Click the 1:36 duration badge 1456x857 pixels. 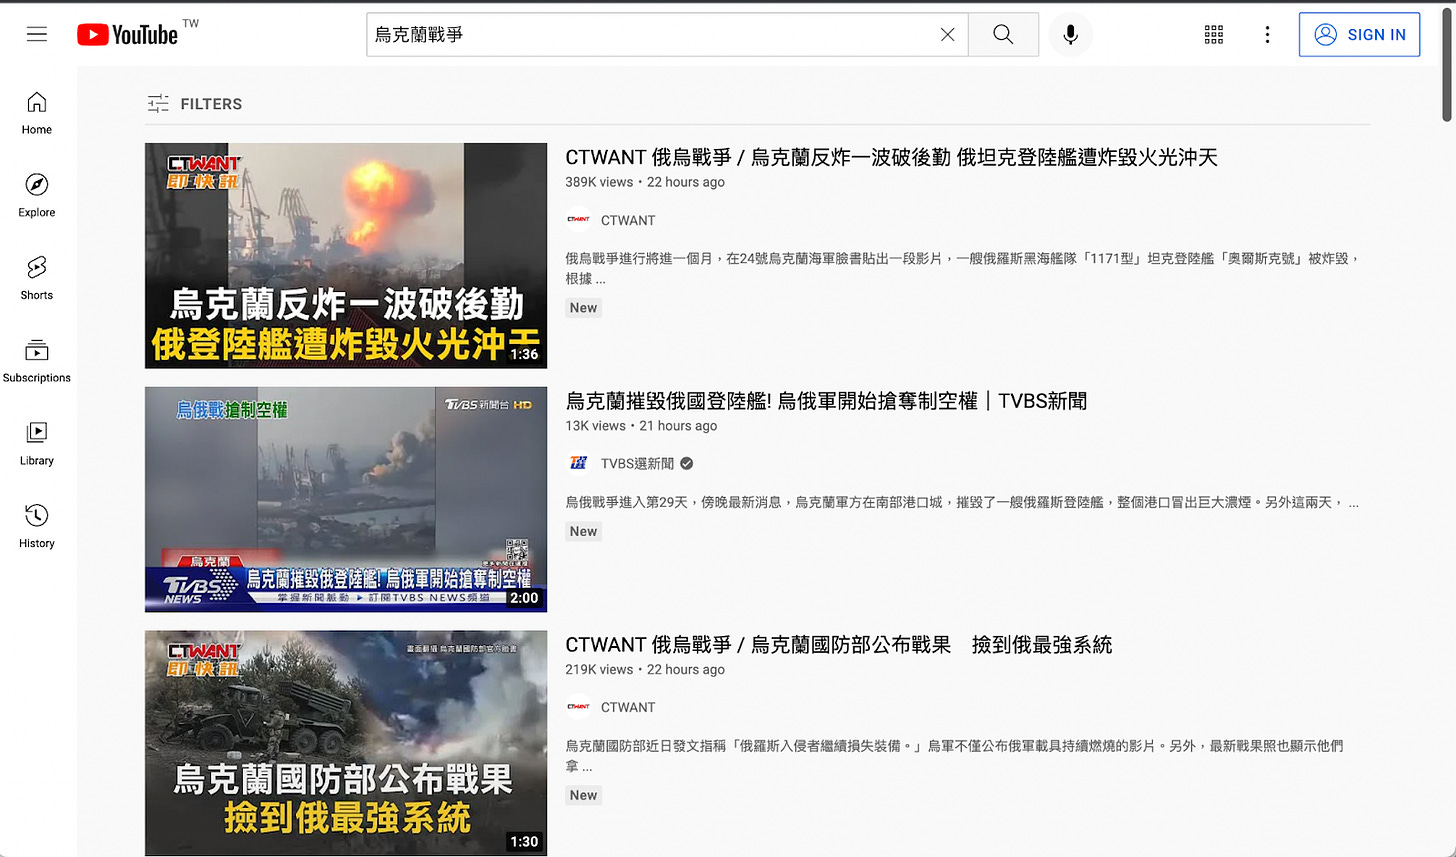[524, 354]
